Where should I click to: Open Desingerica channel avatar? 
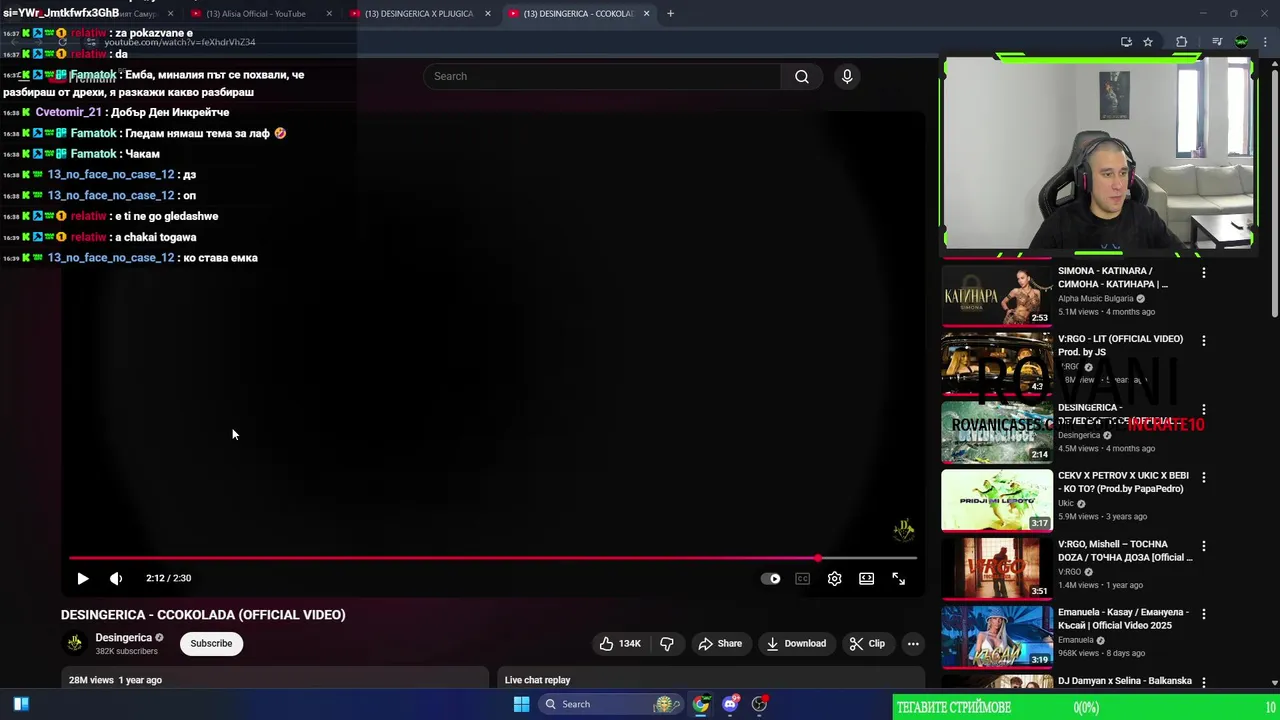[74, 643]
